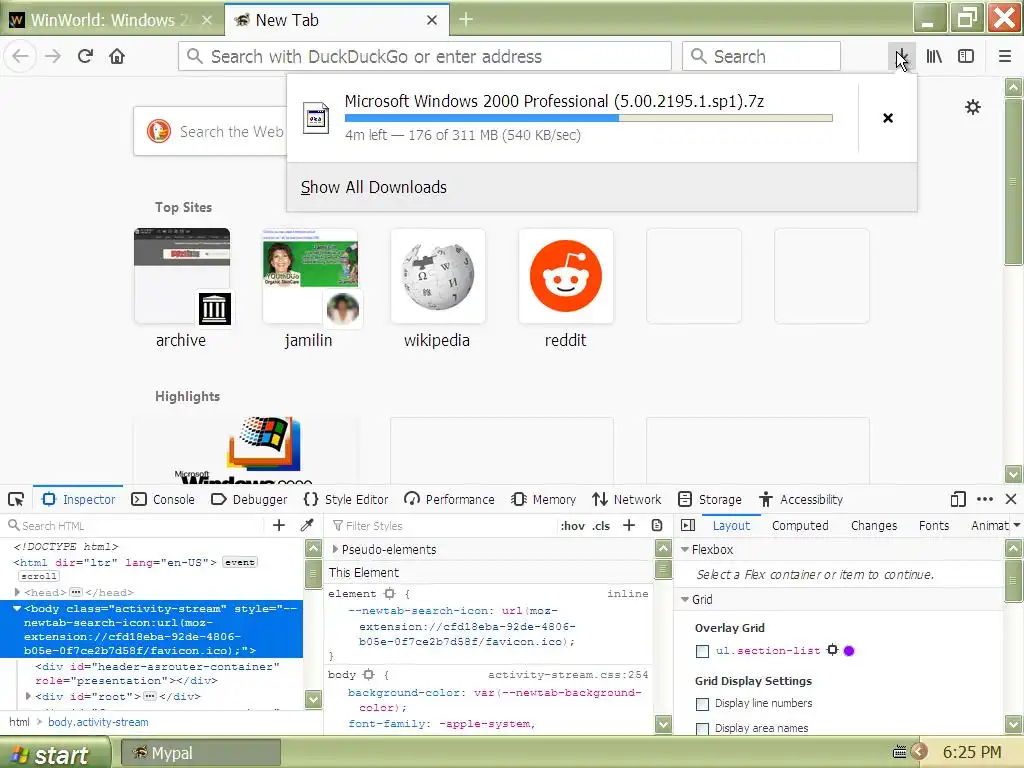Open the Style Editor tab
The width and height of the screenshot is (1024, 768).
click(346, 500)
